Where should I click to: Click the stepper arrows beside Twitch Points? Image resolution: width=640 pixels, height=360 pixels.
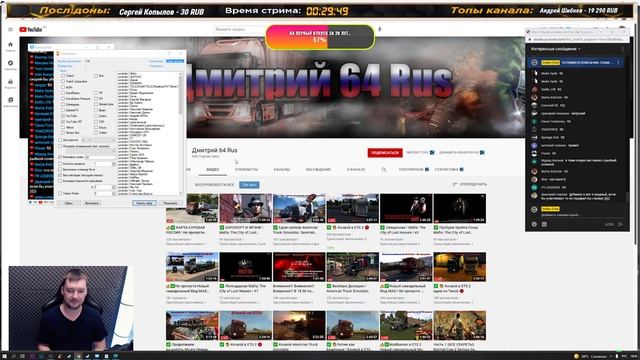point(113,193)
